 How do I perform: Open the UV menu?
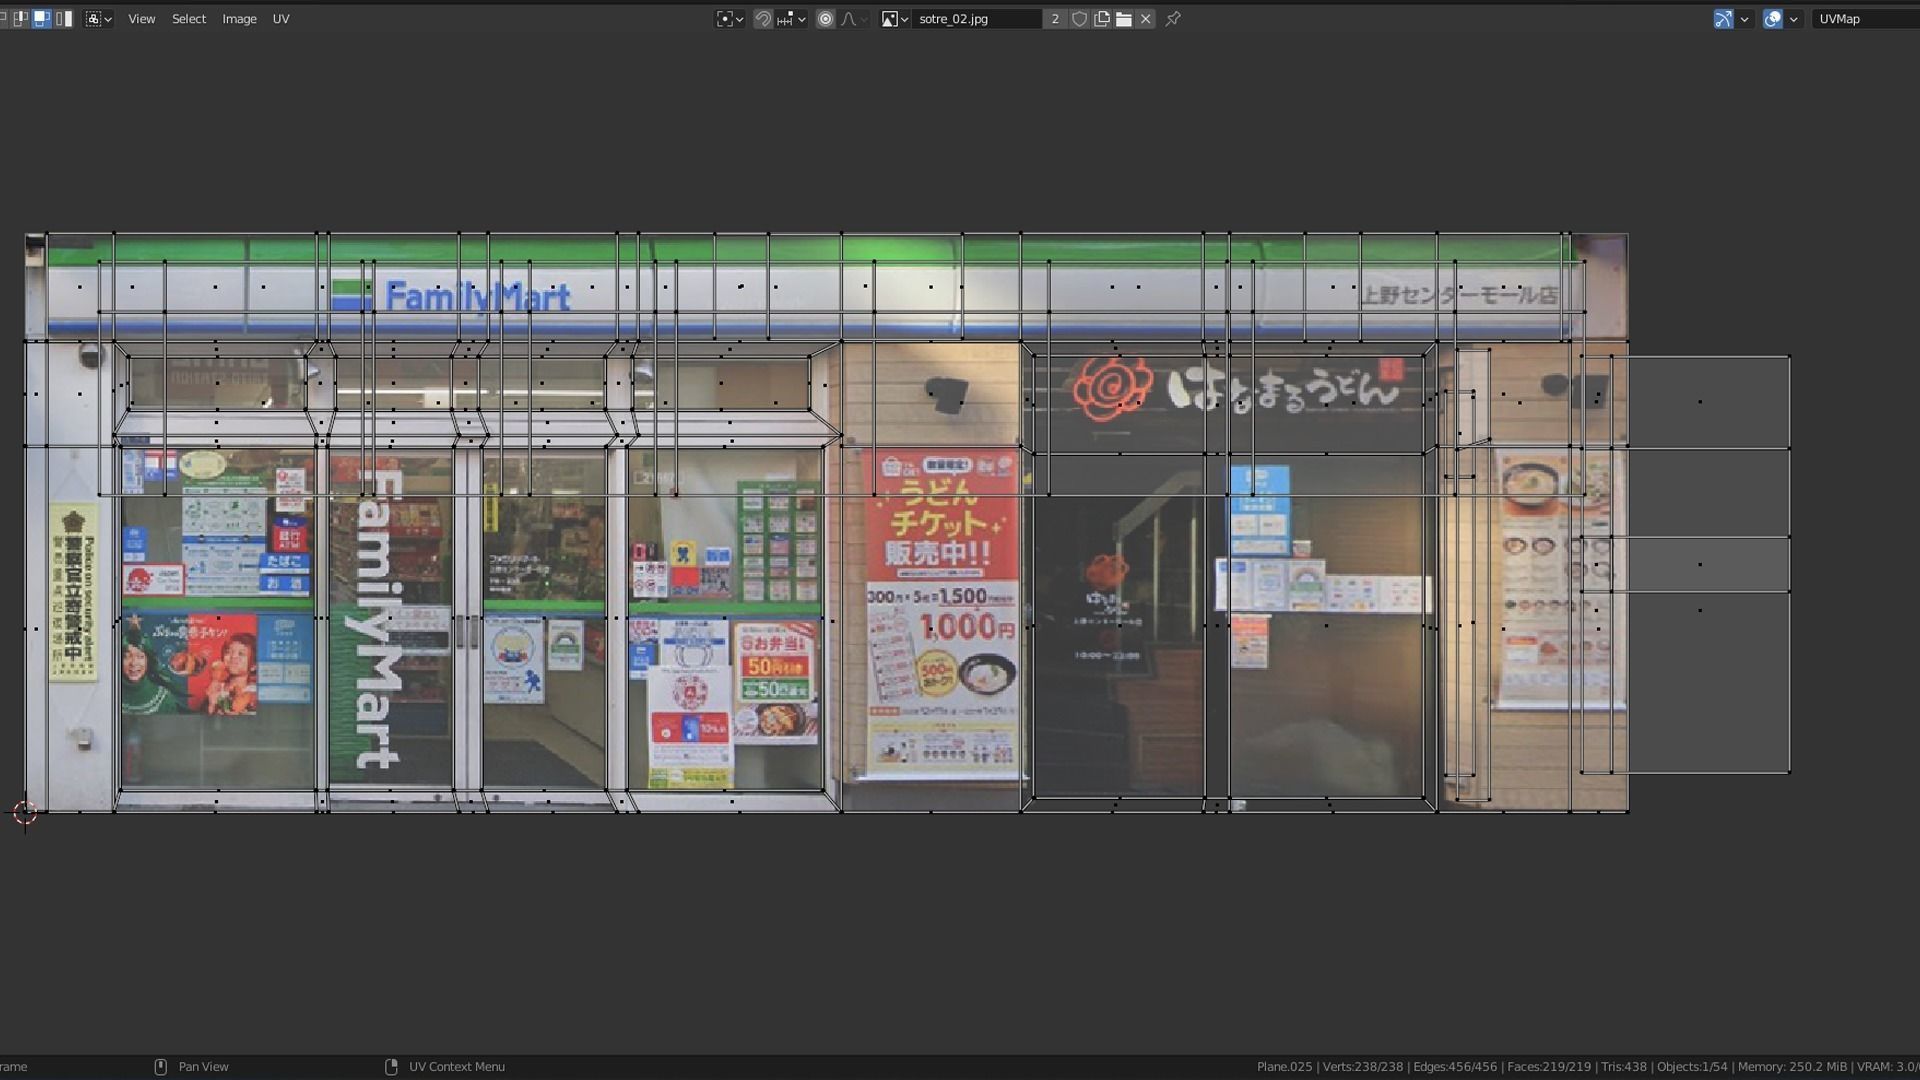281,18
